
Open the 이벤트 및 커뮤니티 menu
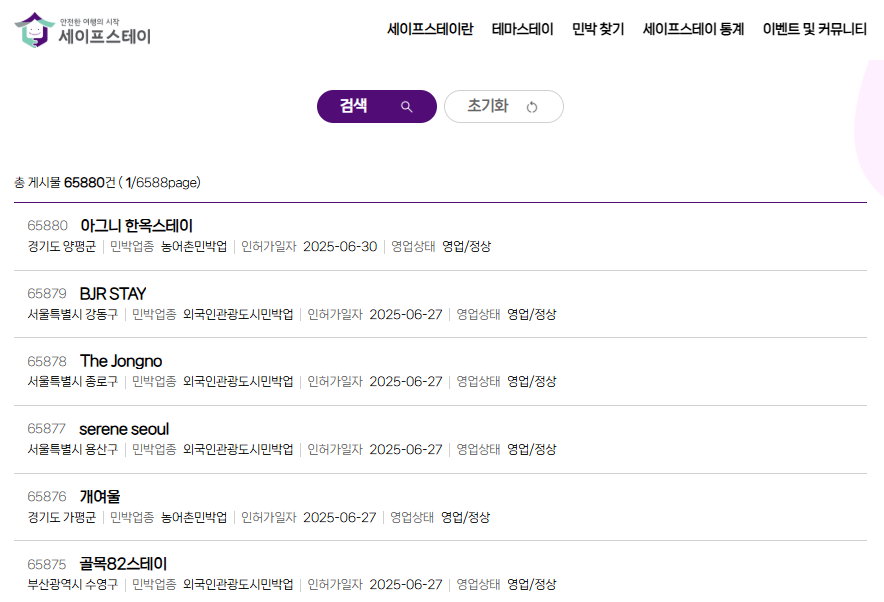(815, 29)
